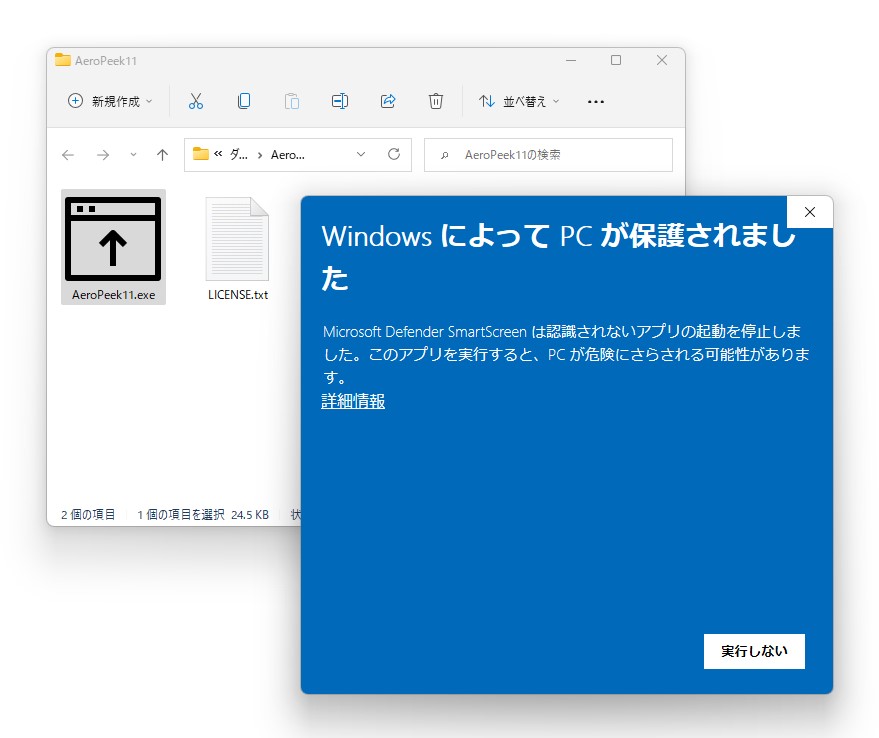The image size is (879, 738).
Task: Open the 新規作成 dropdown menu
Action: click(x=108, y=100)
